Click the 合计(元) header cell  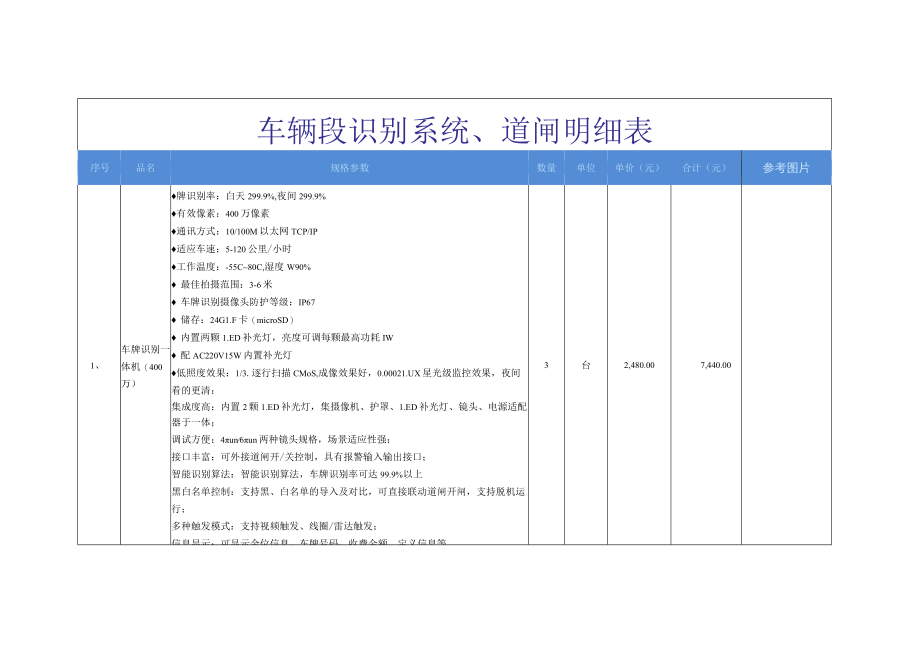tap(706, 168)
